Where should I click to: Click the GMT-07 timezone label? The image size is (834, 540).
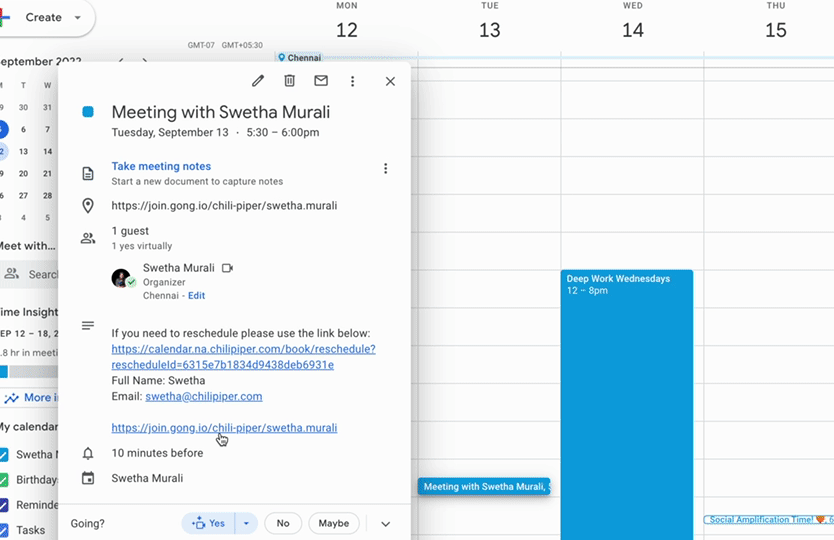coord(201,45)
